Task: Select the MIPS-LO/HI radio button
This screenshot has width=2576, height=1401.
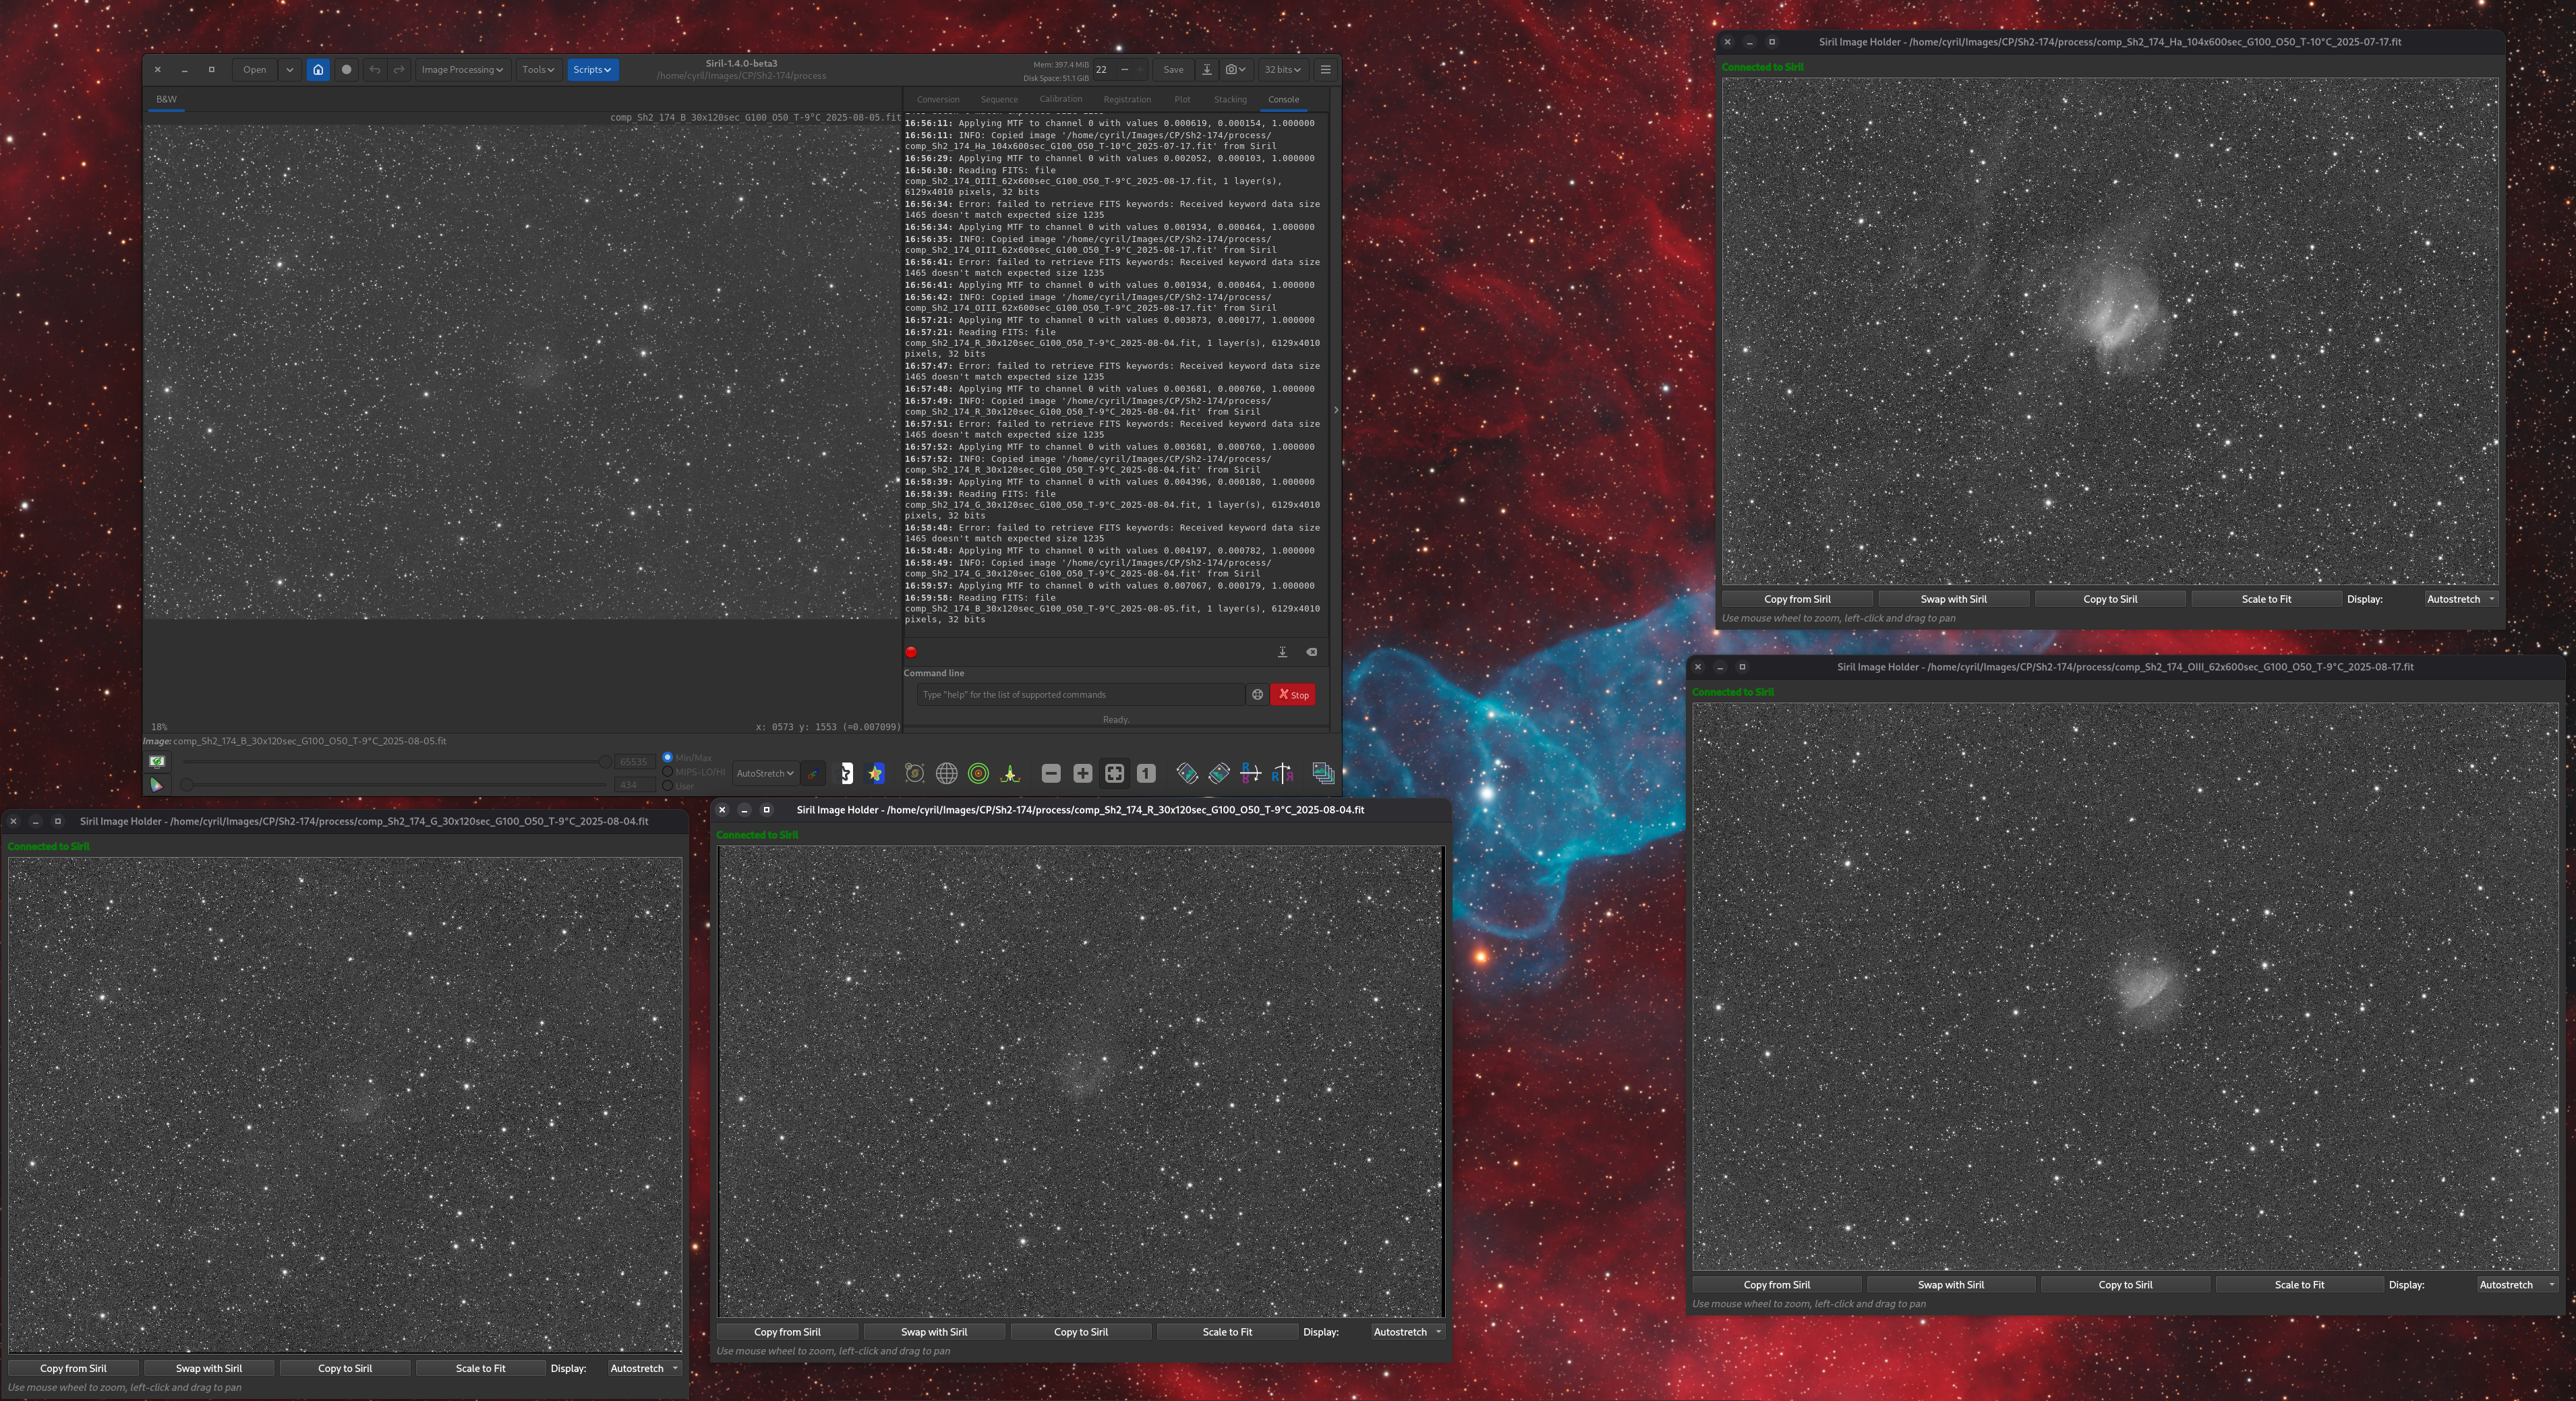Action: tap(668, 772)
